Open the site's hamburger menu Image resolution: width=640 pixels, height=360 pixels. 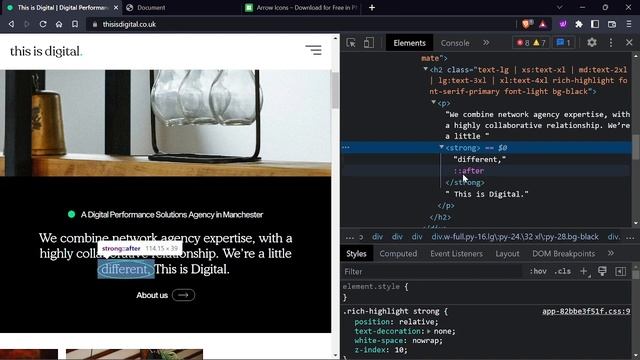(313, 50)
